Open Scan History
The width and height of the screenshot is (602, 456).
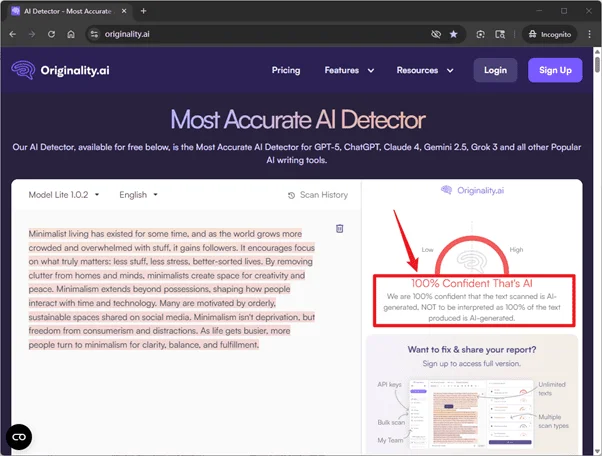click(318, 195)
